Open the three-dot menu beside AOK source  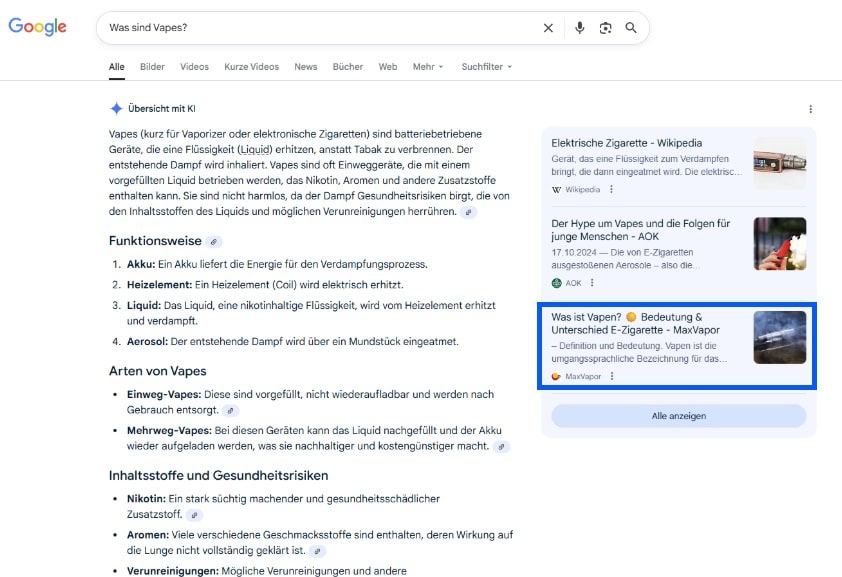point(594,283)
